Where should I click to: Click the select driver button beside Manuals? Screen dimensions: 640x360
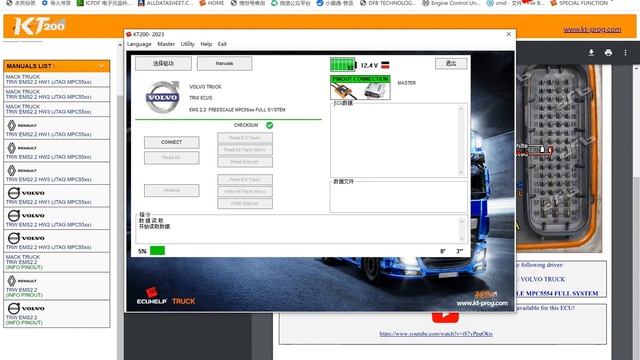pyautogui.click(x=163, y=63)
